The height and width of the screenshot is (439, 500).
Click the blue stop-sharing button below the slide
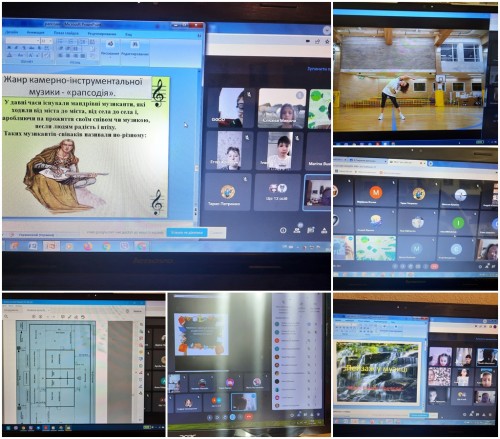point(187,232)
